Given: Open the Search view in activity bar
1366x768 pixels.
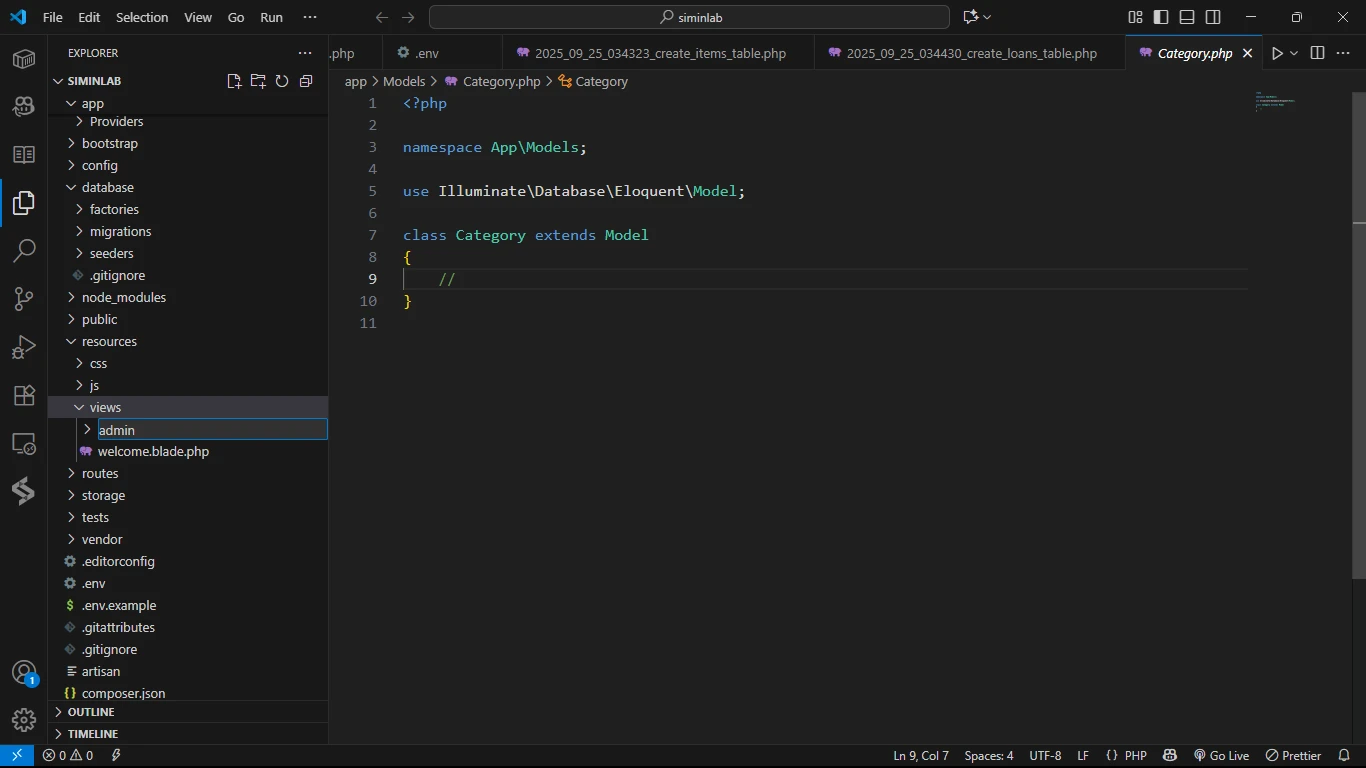Looking at the screenshot, I should point(24,250).
